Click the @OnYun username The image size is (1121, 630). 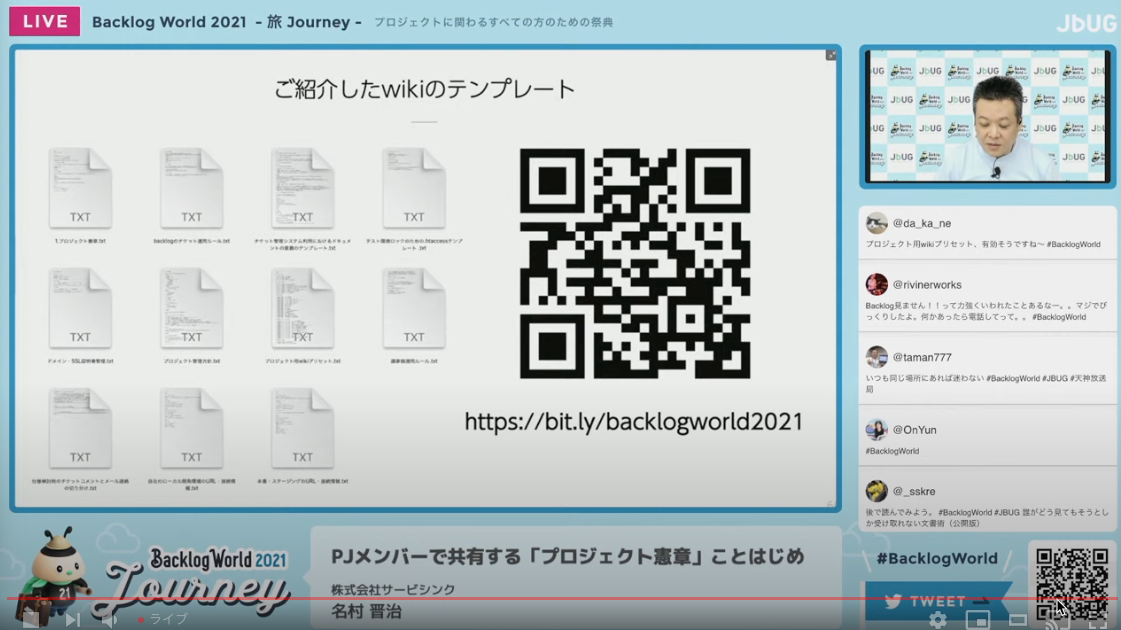pyautogui.click(x=914, y=430)
